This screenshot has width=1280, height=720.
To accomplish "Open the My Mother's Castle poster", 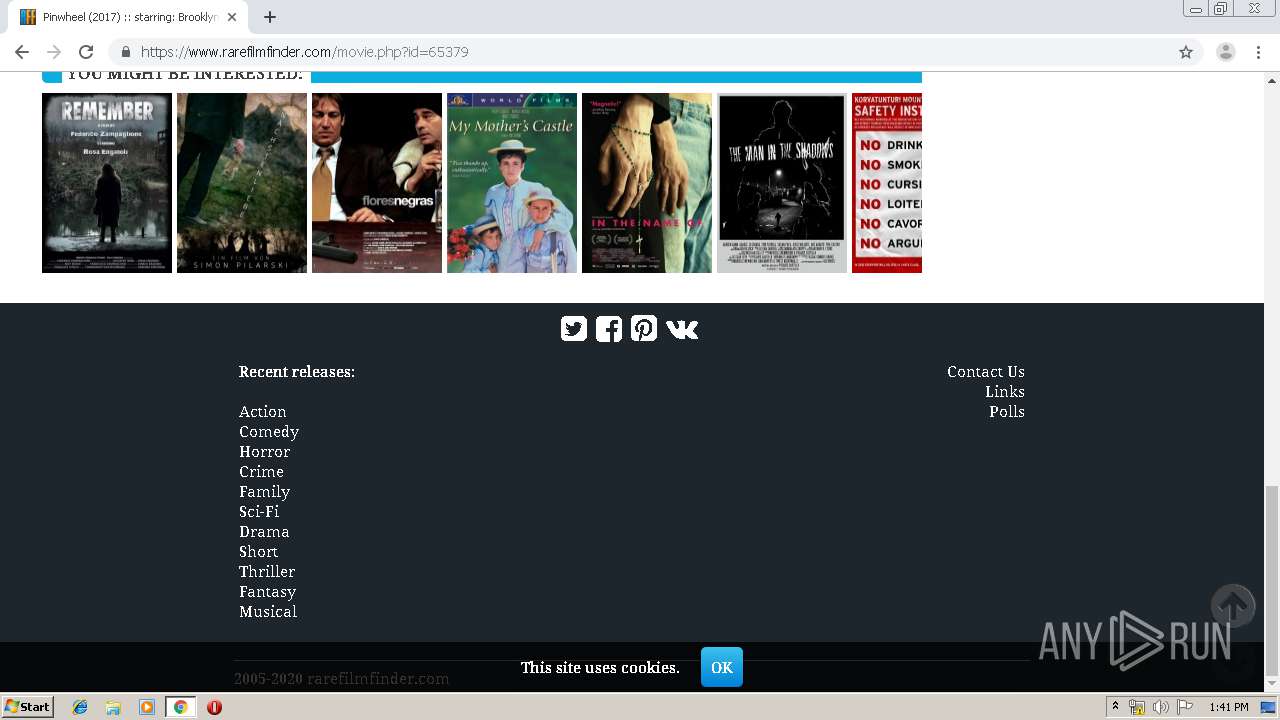I will click(512, 183).
